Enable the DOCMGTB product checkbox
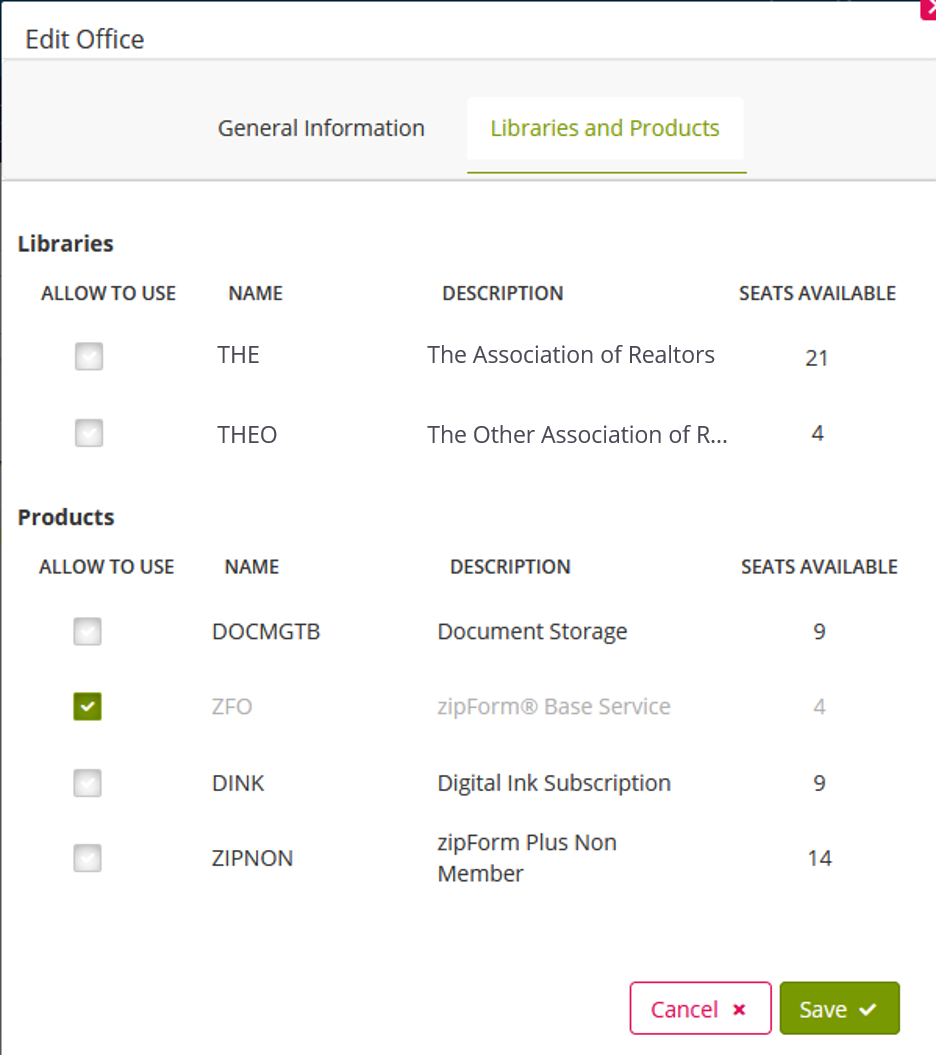The image size is (936, 1055). (86, 631)
